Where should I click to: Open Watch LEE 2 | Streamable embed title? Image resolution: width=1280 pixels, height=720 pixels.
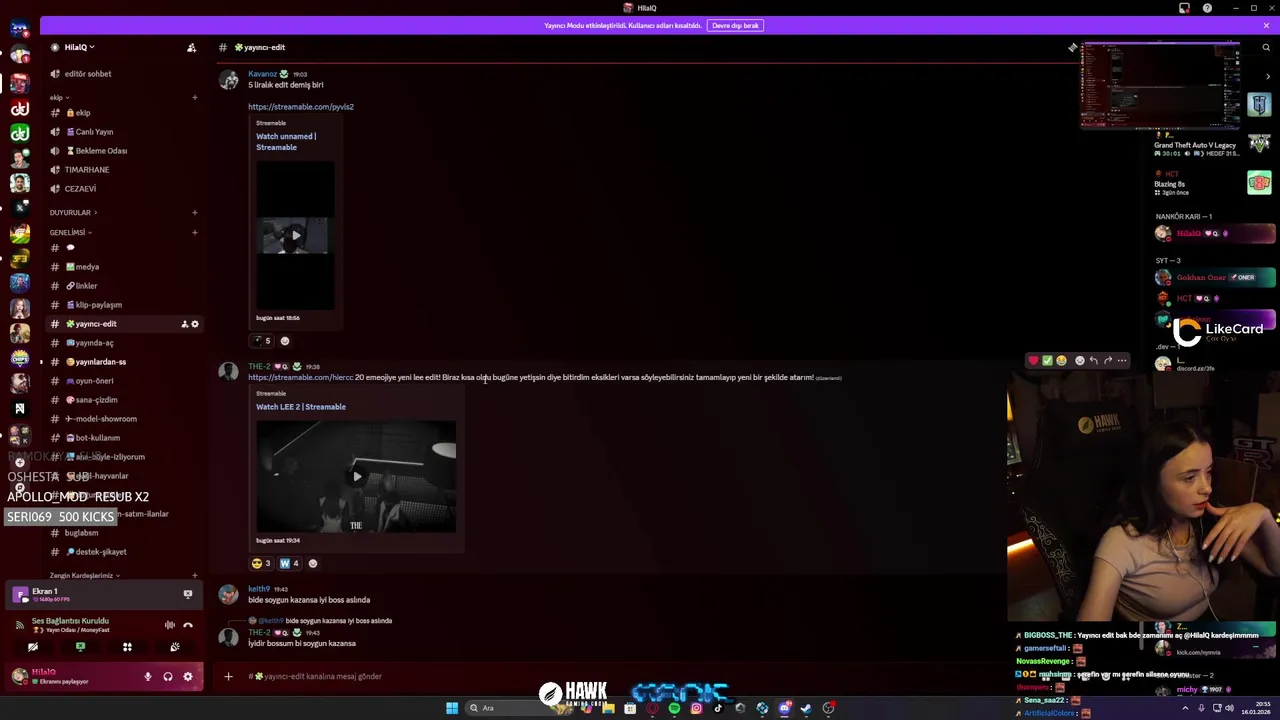(x=301, y=406)
